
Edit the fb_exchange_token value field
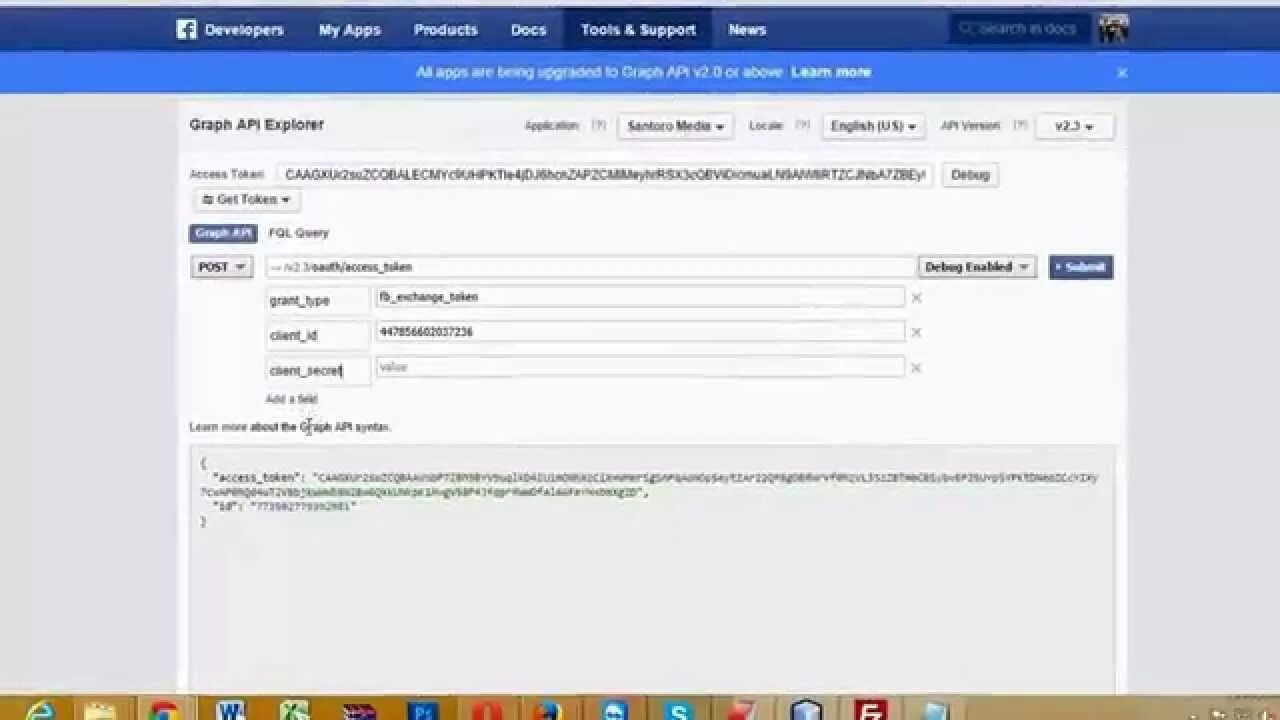[640, 297]
